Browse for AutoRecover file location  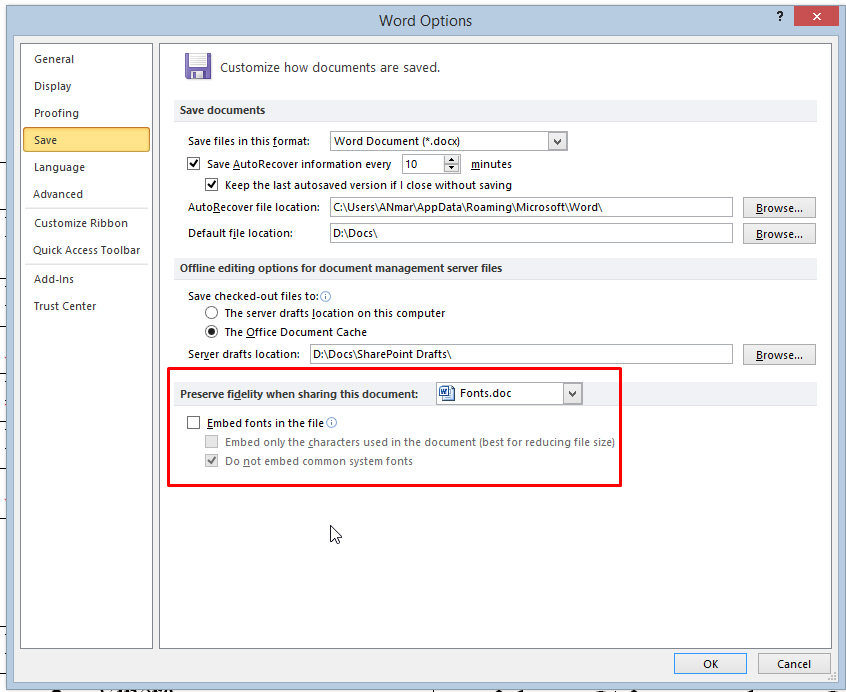click(x=779, y=208)
